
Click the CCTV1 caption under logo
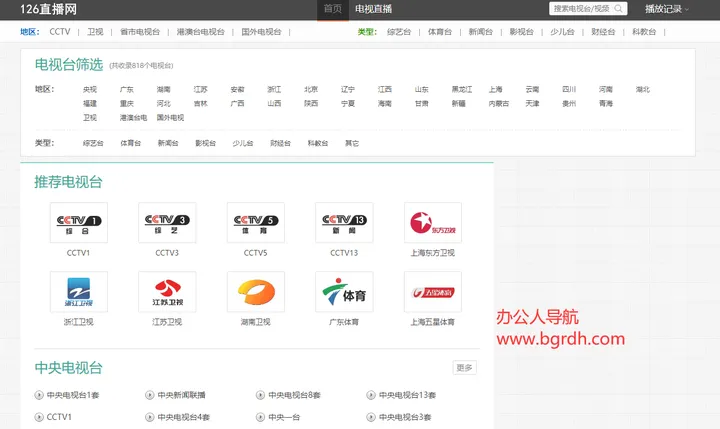point(79,253)
